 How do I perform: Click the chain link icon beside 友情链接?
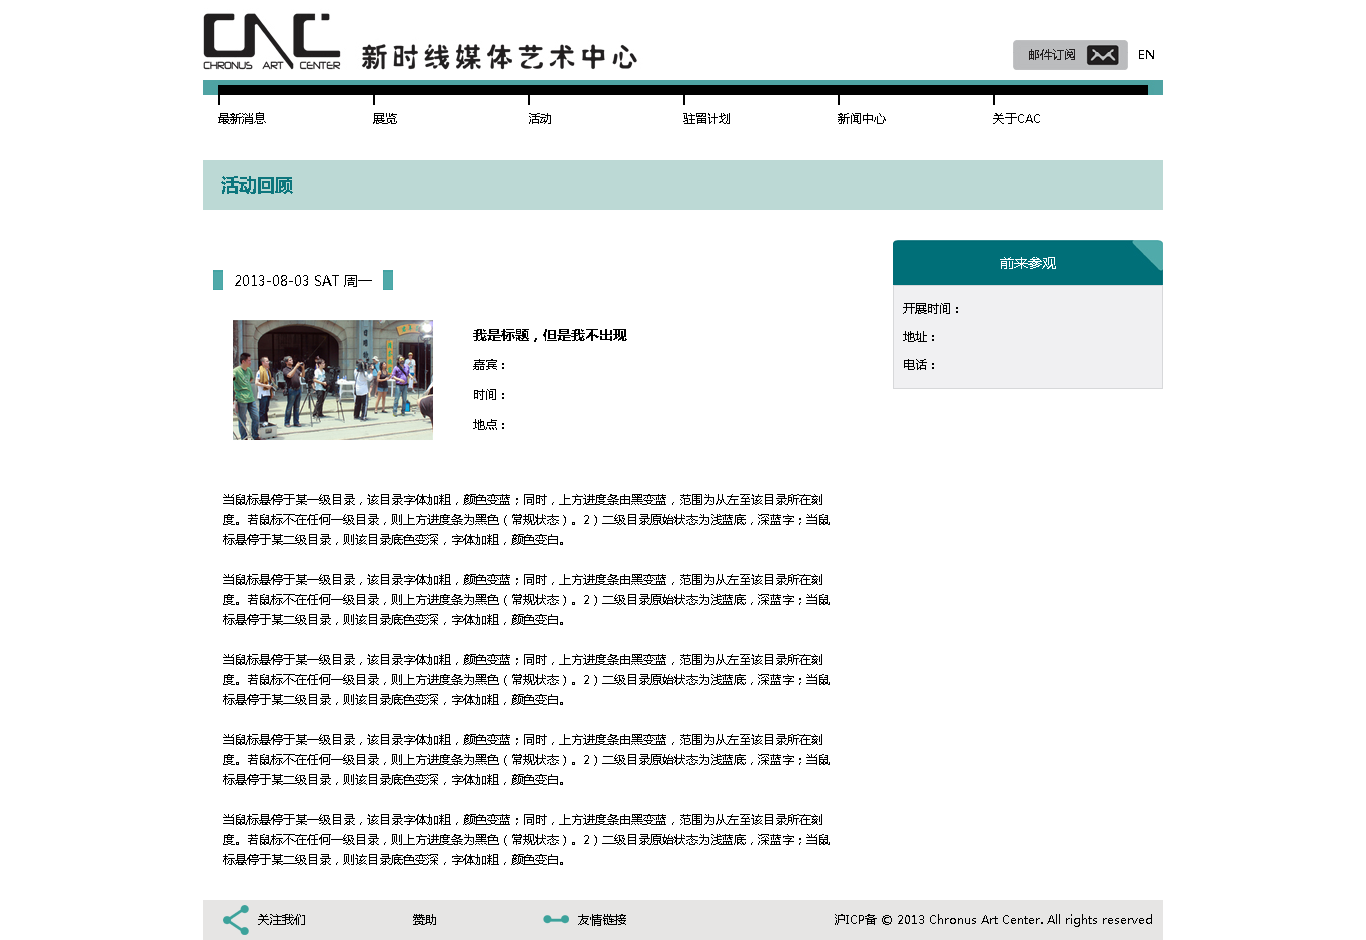click(x=556, y=920)
